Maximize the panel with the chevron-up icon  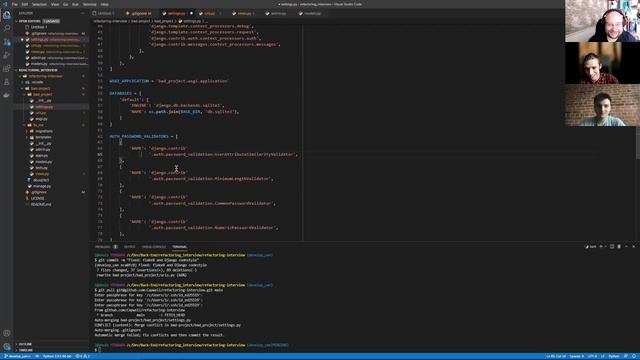tap(627, 247)
